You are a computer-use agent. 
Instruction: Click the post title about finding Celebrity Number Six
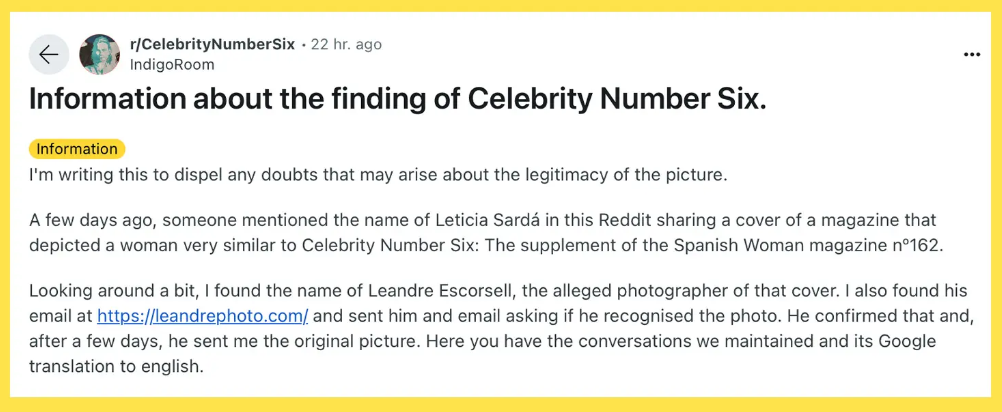(x=397, y=100)
